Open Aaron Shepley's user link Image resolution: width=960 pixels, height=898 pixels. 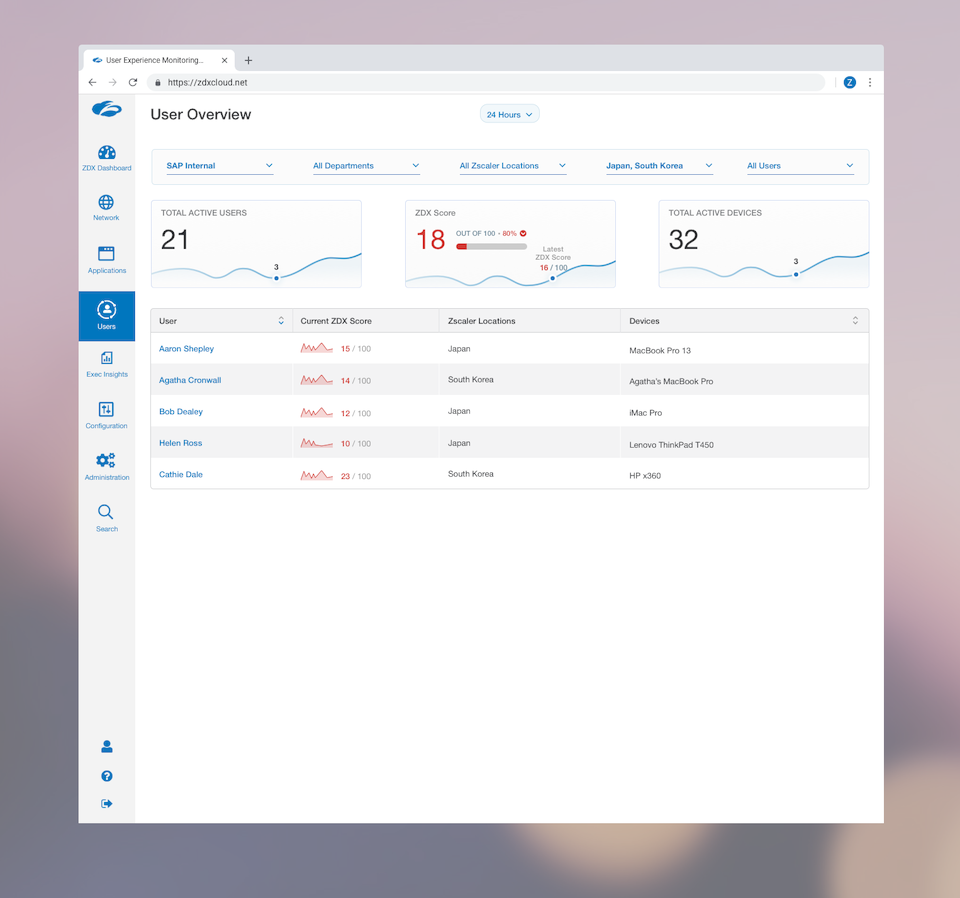tap(186, 348)
